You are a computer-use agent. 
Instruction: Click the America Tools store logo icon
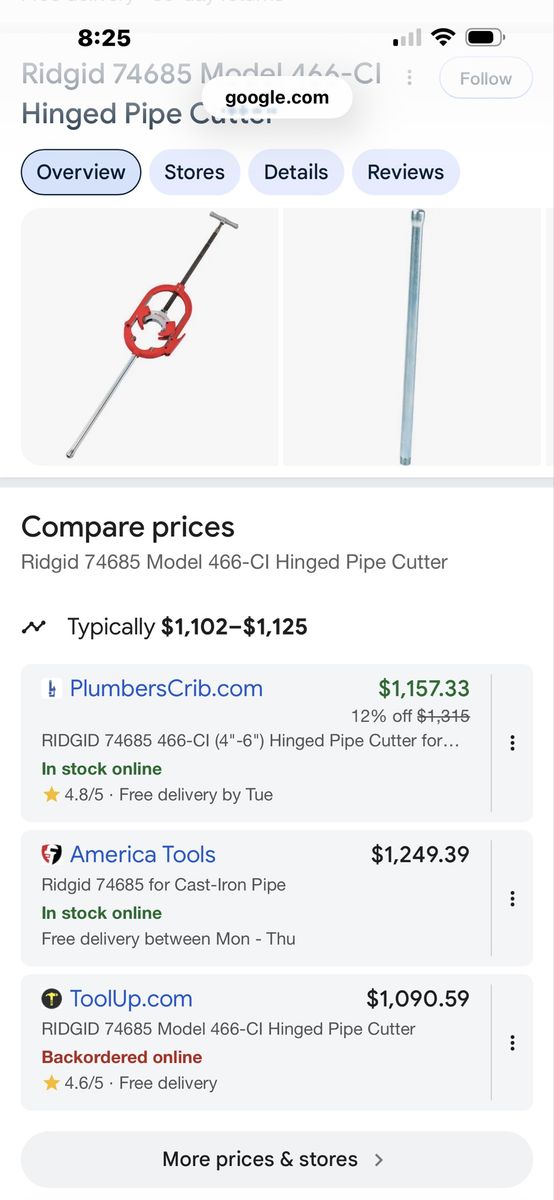coord(52,855)
